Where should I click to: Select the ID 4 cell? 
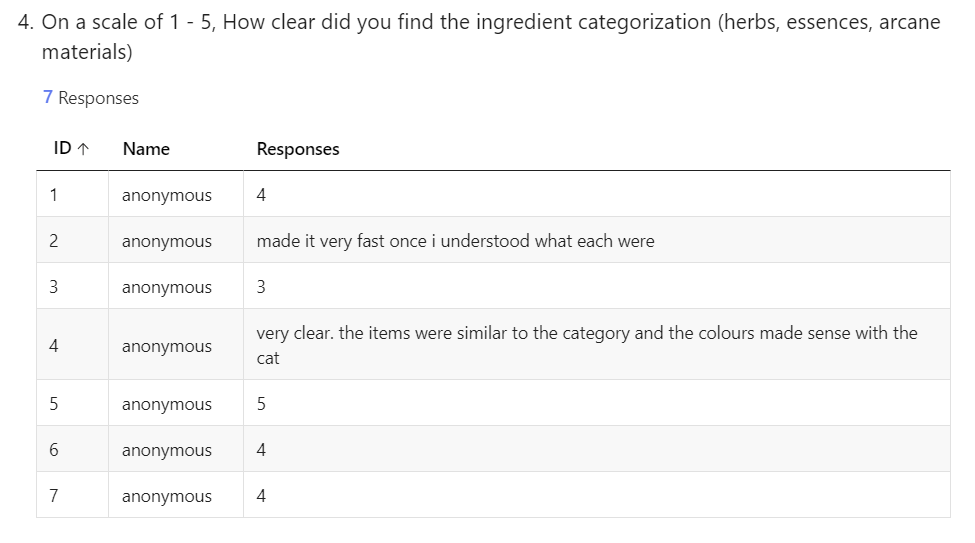coord(53,346)
